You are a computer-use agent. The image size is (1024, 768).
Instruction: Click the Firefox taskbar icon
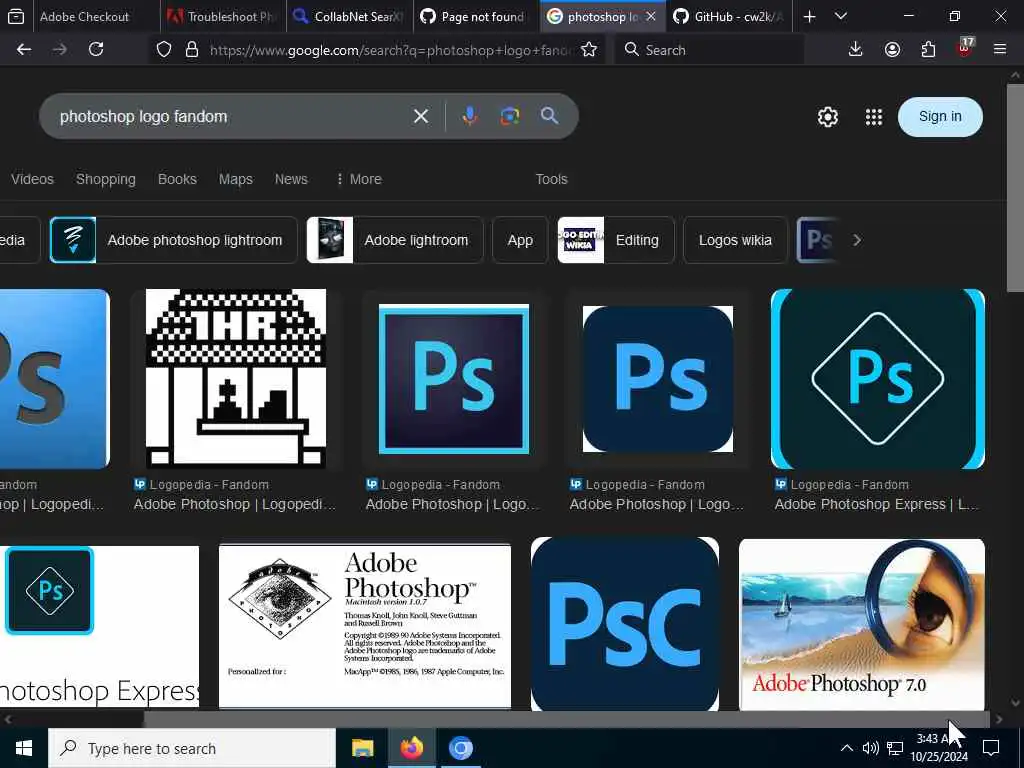click(411, 748)
